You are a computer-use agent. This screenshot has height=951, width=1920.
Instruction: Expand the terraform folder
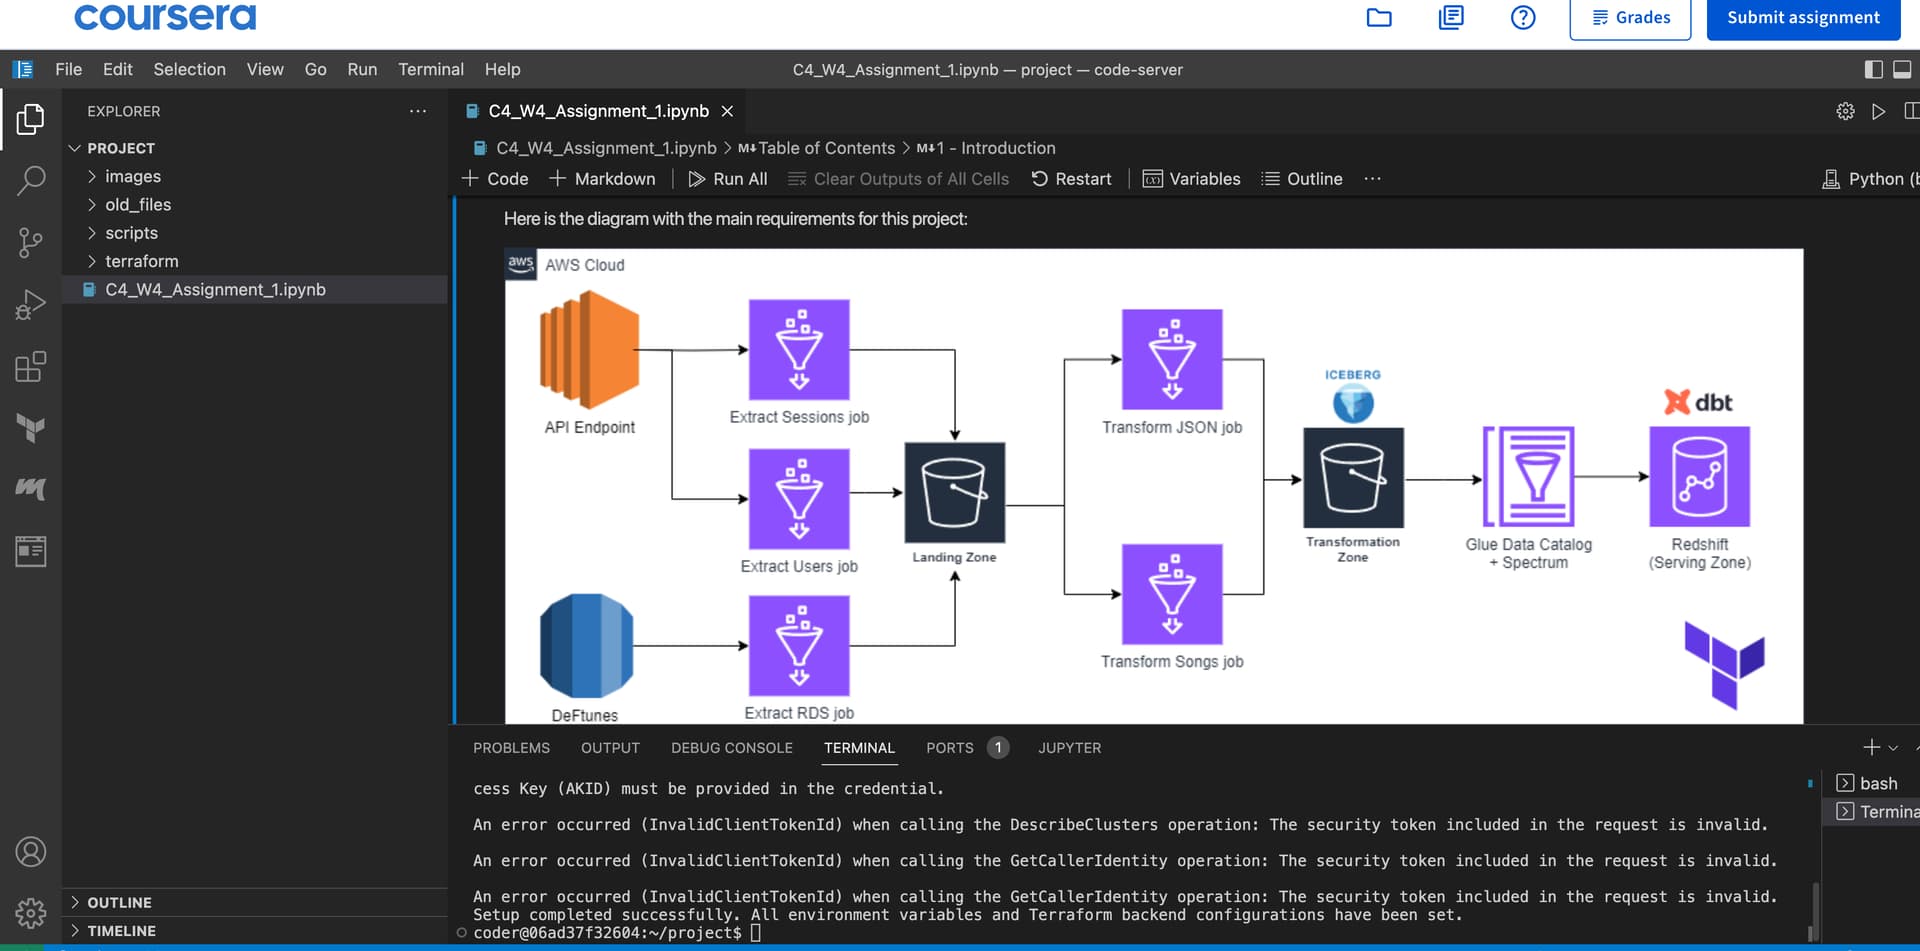click(255, 261)
